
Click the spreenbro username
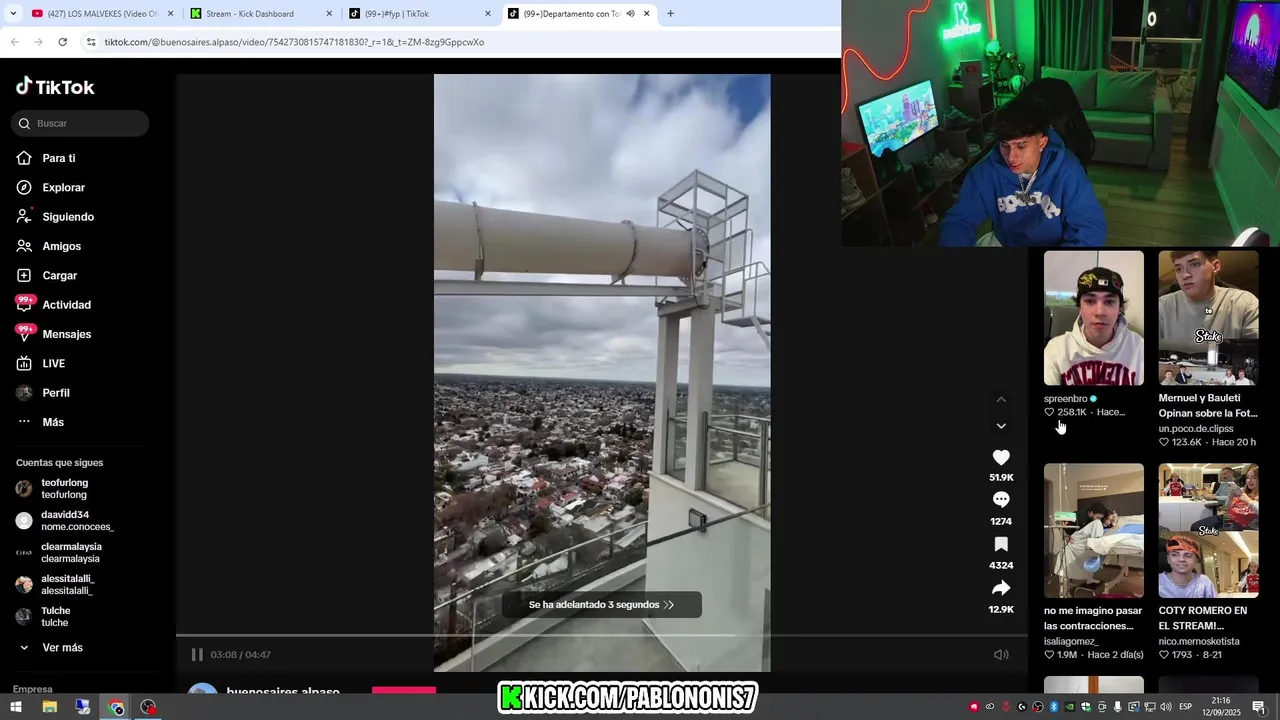[1066, 399]
